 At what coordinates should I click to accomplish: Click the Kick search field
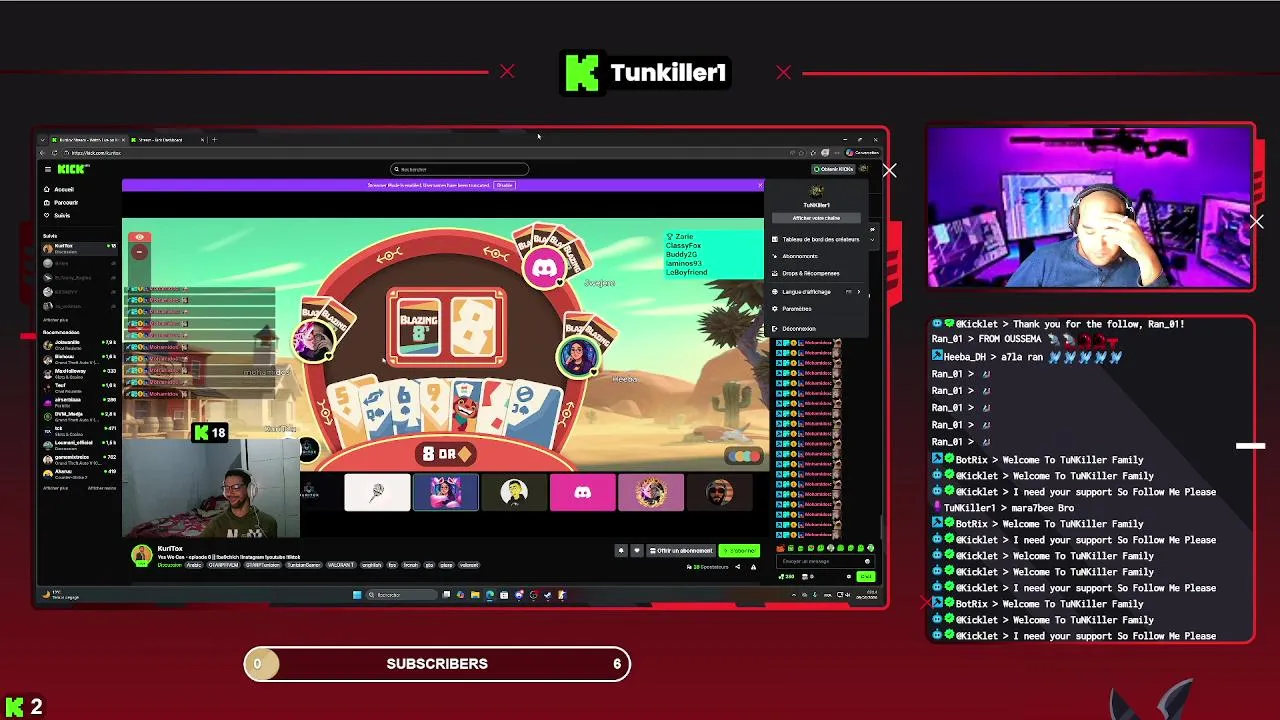(x=459, y=169)
